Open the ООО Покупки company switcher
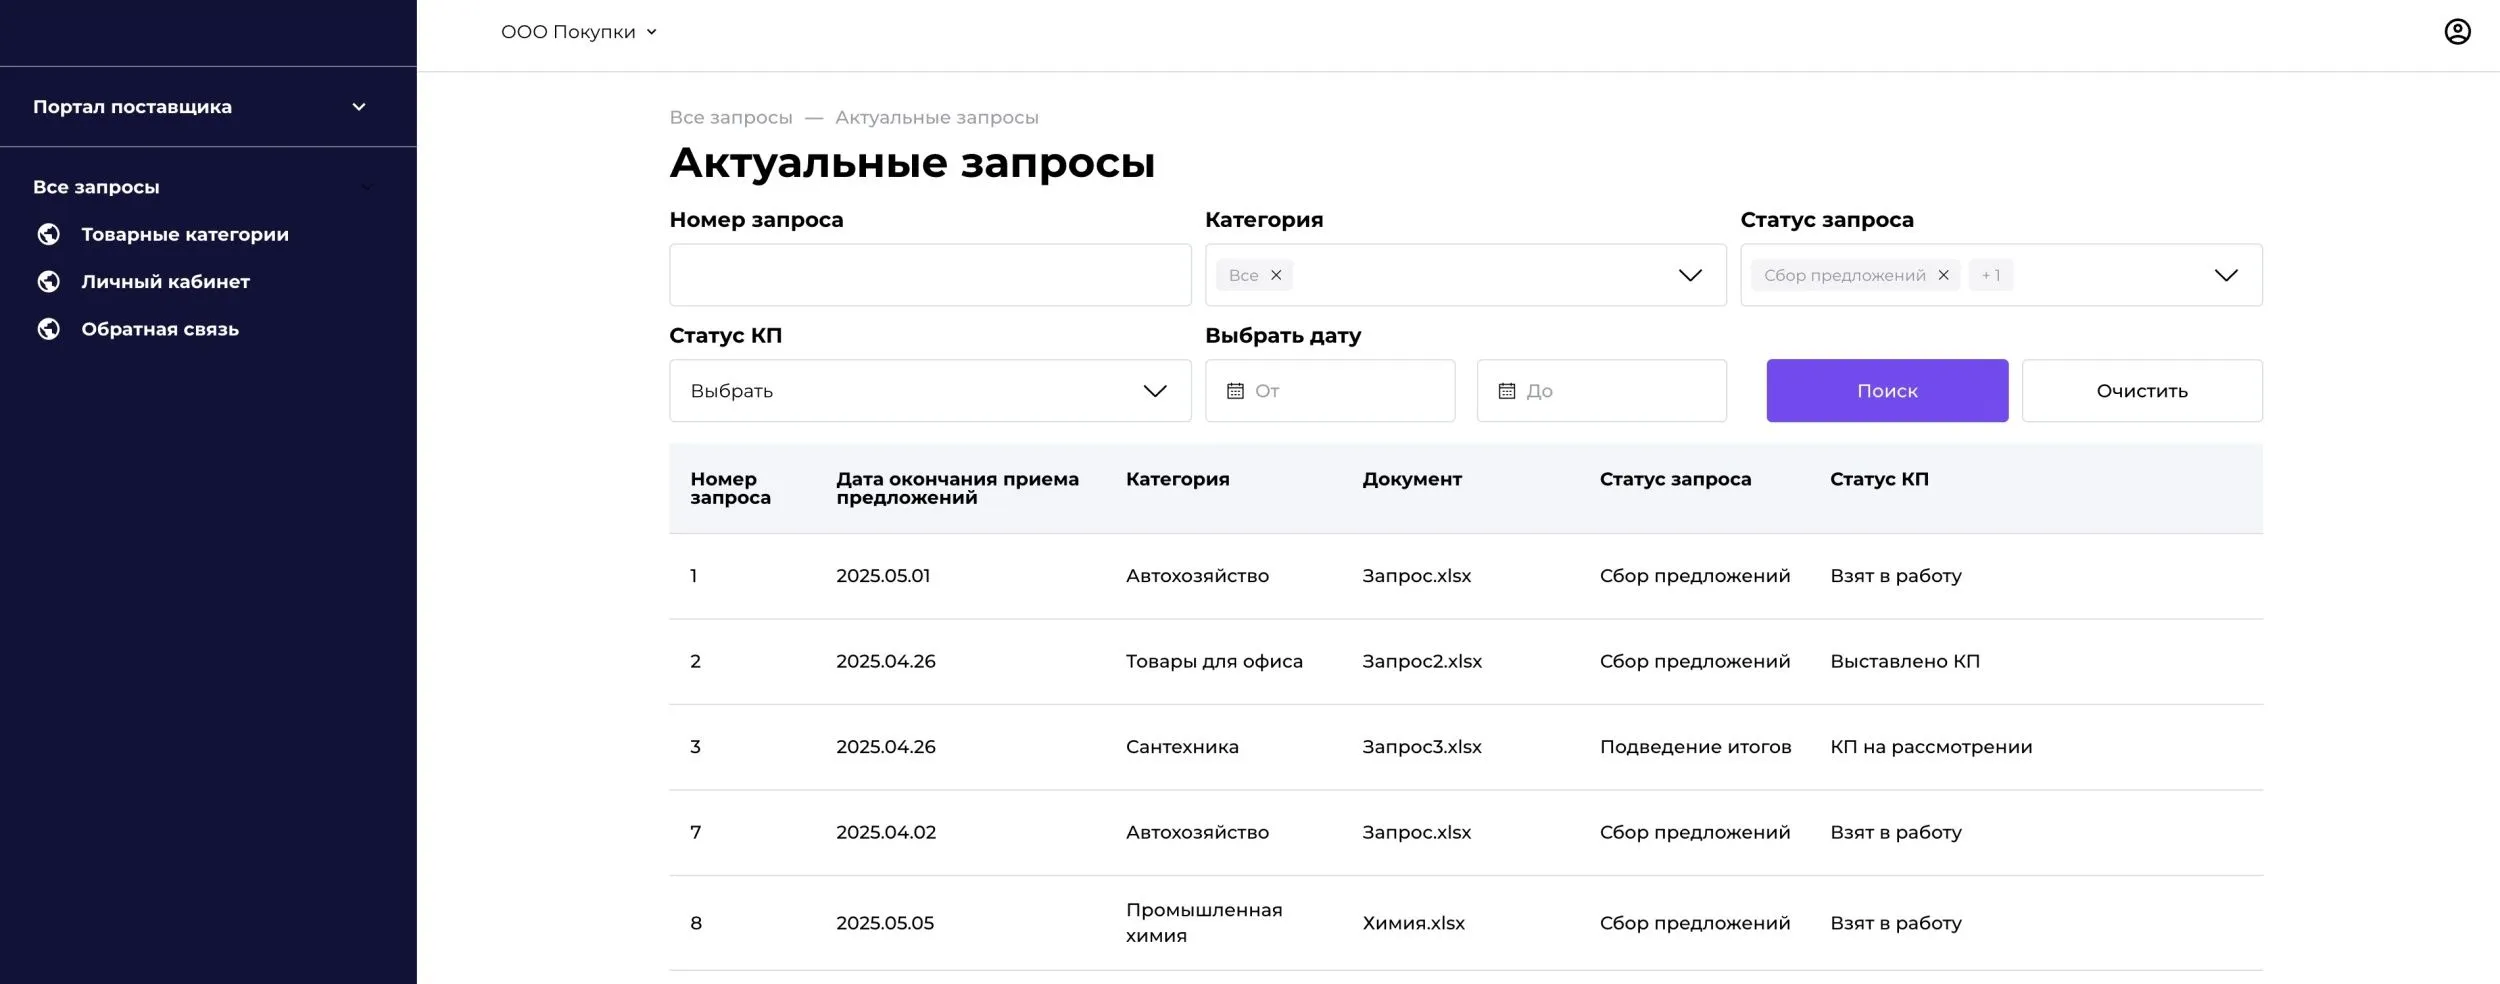Screen dimensions: 2500x984 tap(578, 31)
